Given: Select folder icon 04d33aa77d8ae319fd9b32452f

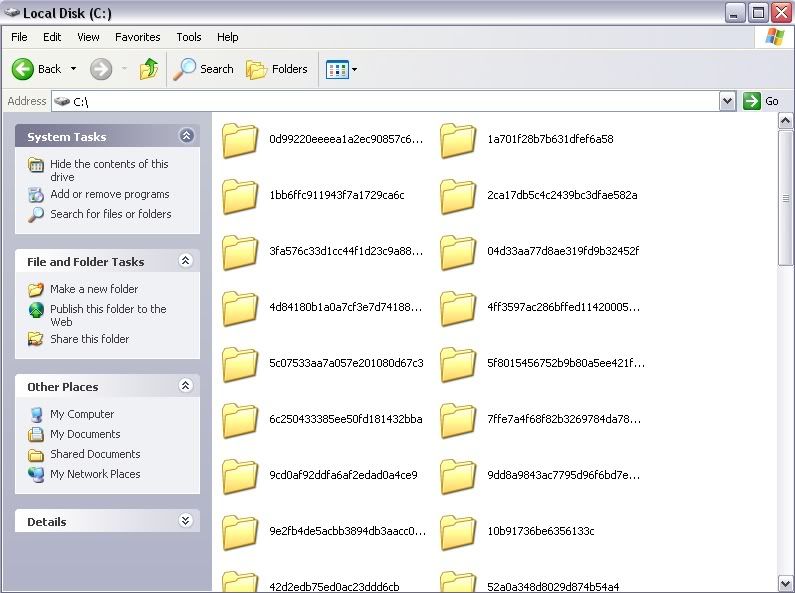Looking at the screenshot, I should click(458, 252).
